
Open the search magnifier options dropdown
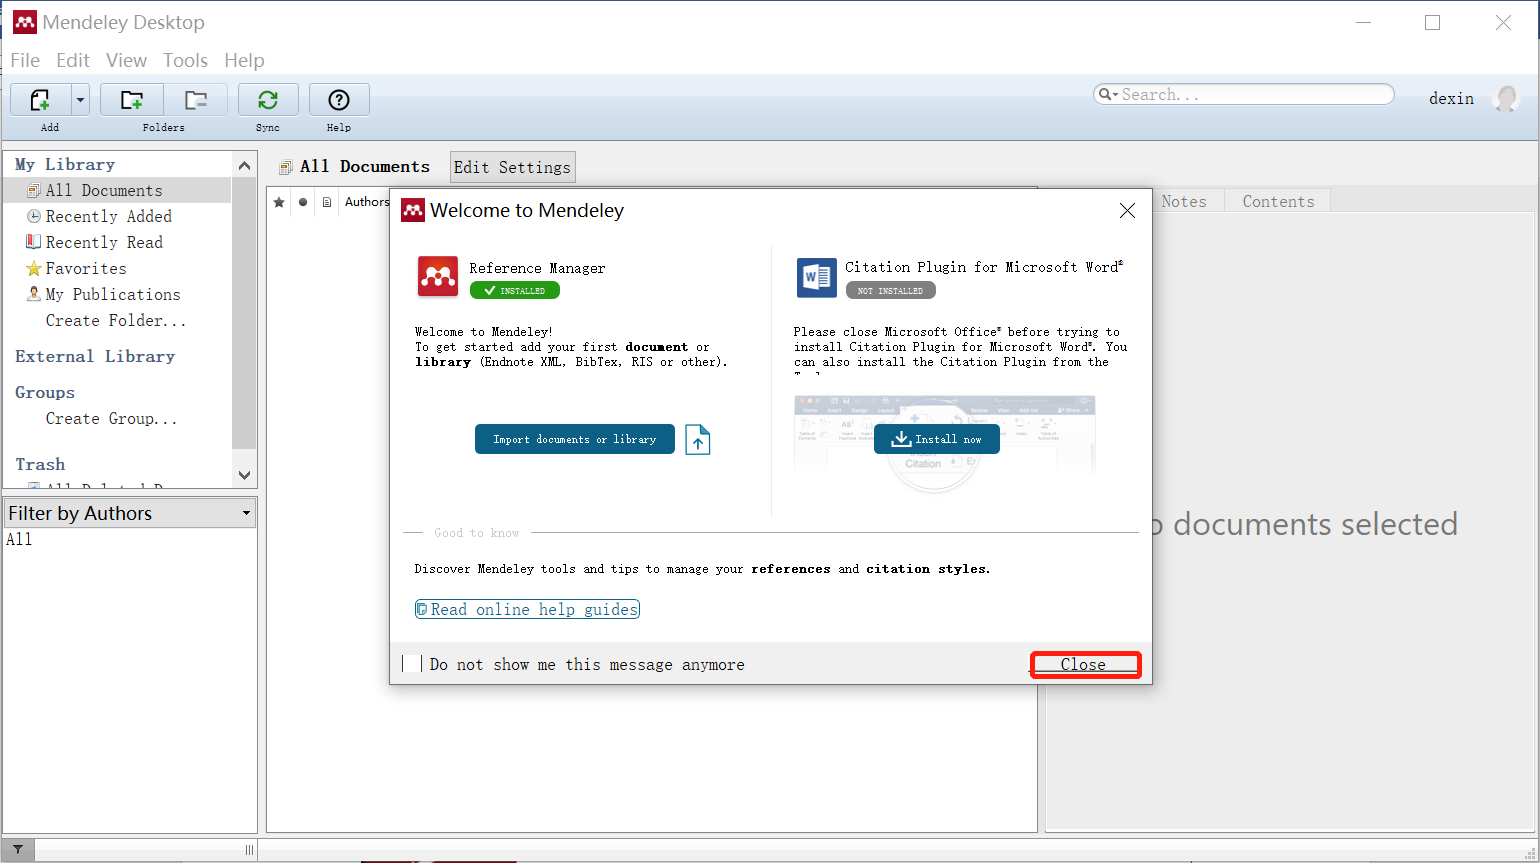pos(1107,94)
